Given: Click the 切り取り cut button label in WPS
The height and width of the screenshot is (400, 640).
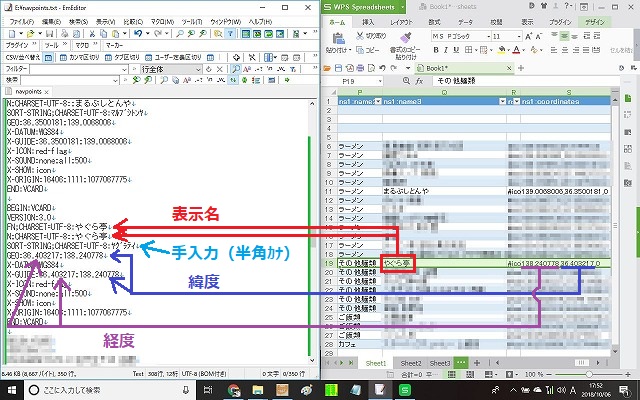Looking at the screenshot, I should (x=376, y=36).
